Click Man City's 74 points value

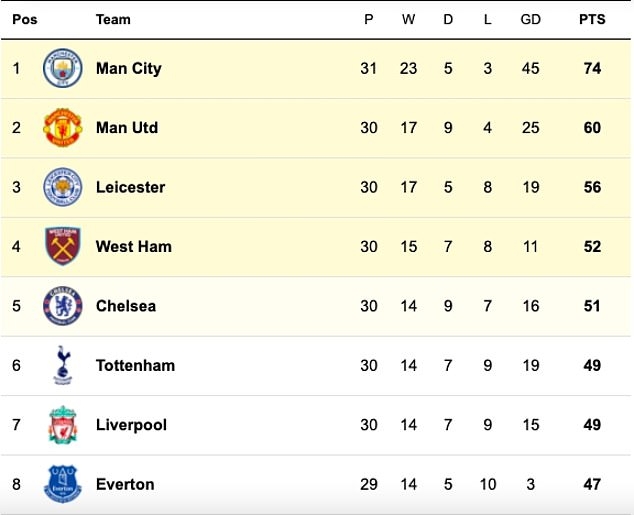tap(592, 69)
